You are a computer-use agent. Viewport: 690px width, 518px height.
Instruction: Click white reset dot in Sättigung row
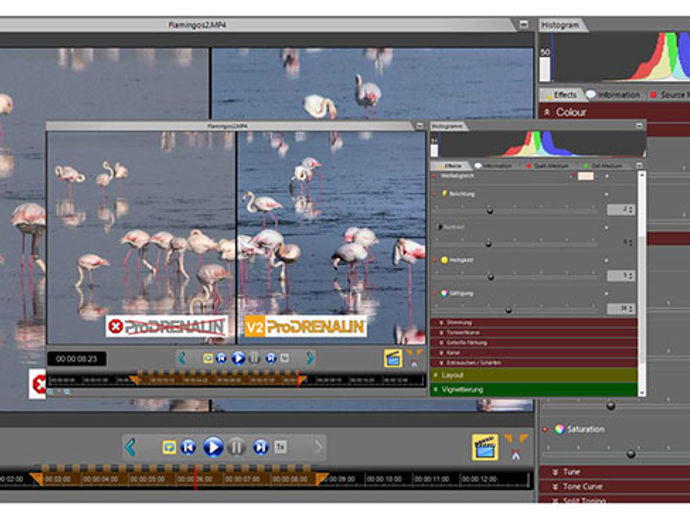point(606,294)
